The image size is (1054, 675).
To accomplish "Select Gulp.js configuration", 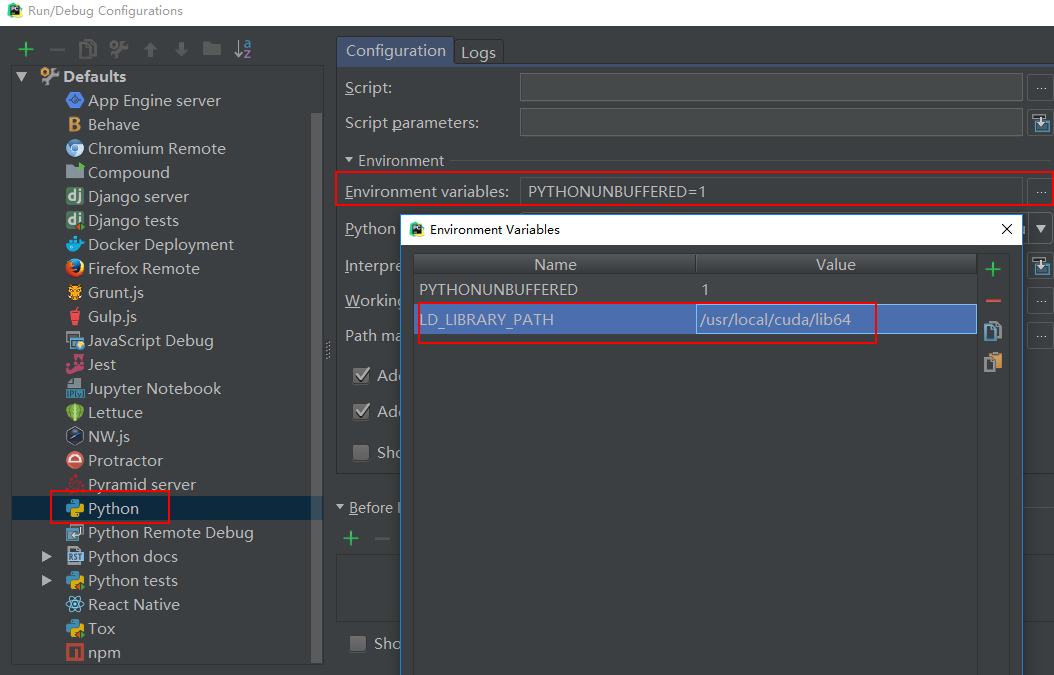I will 112,317.
